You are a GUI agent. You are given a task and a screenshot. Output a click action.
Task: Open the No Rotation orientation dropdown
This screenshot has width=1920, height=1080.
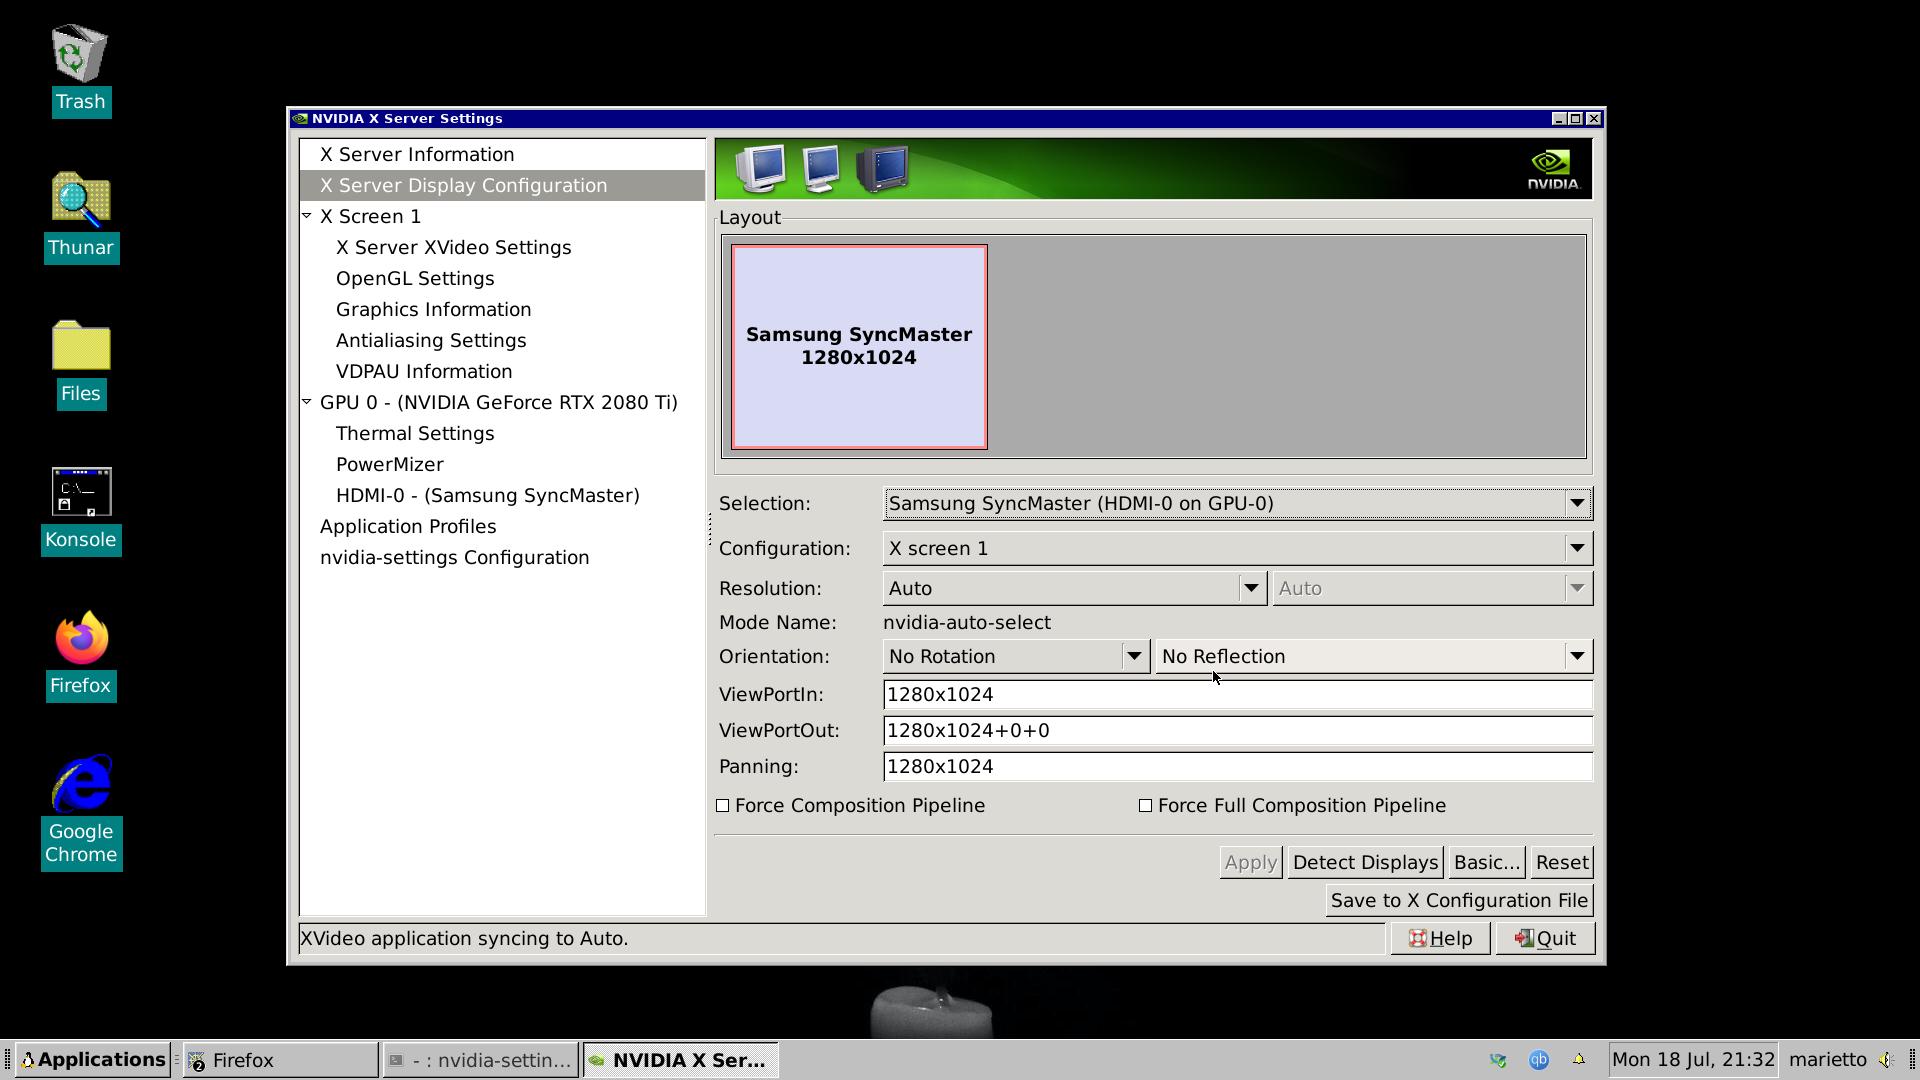1015,657
